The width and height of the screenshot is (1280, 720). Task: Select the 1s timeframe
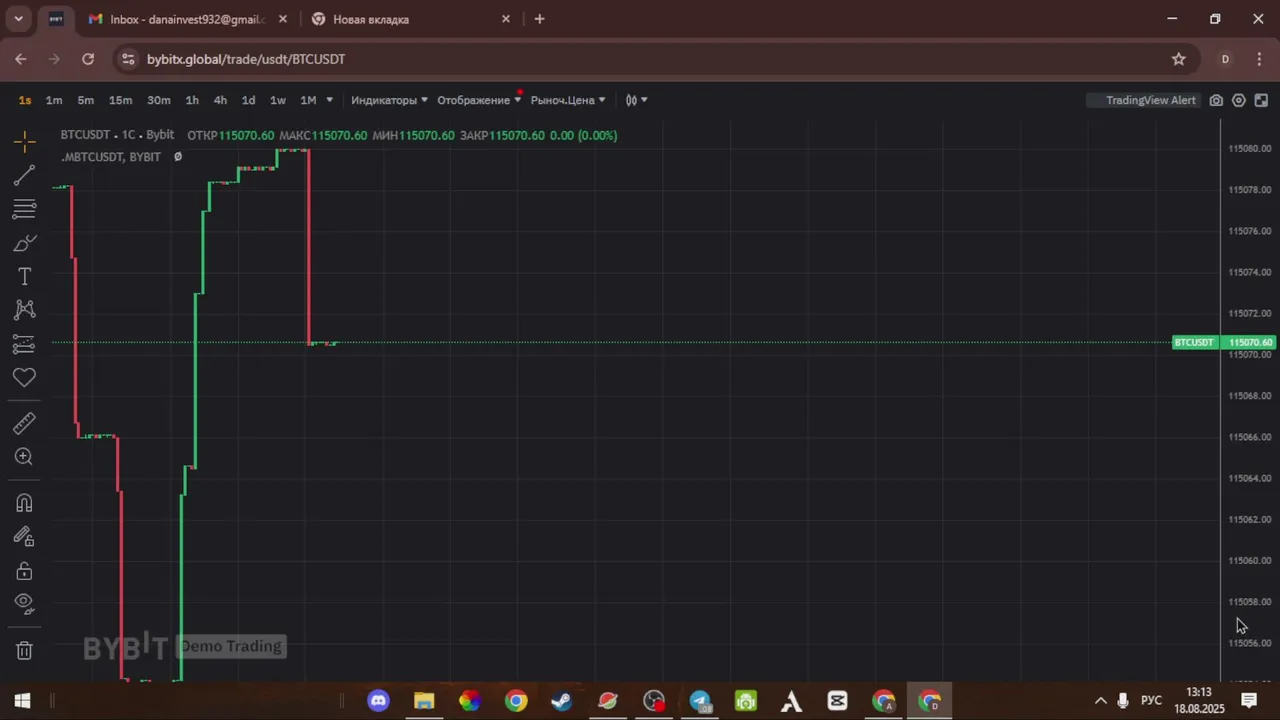point(25,100)
